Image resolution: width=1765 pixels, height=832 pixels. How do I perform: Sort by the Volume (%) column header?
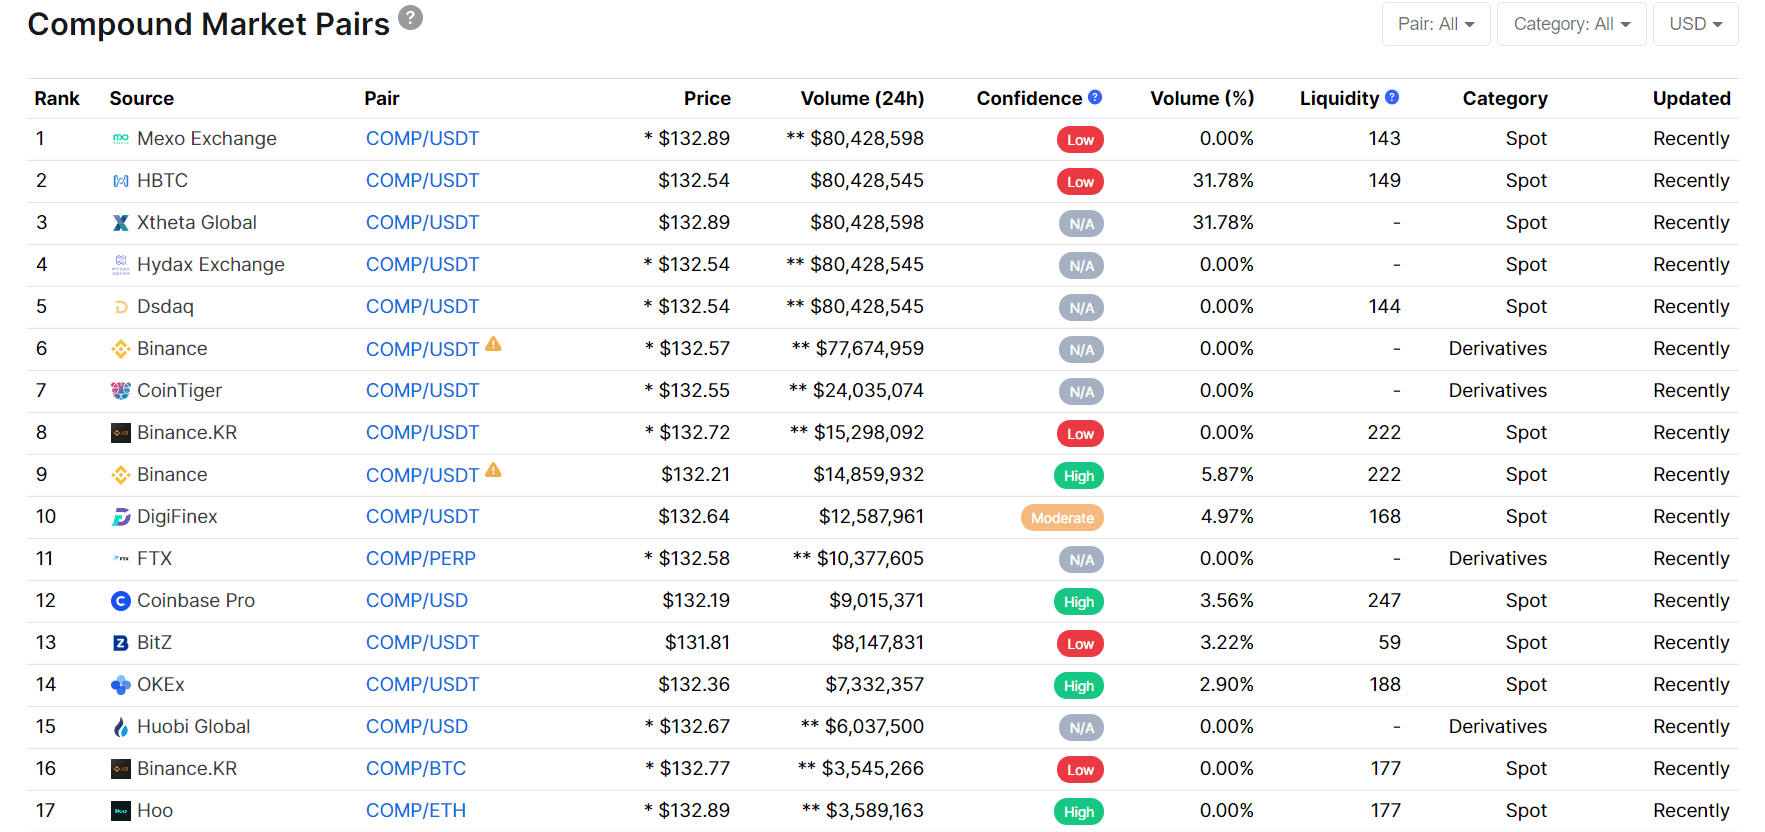[1202, 98]
